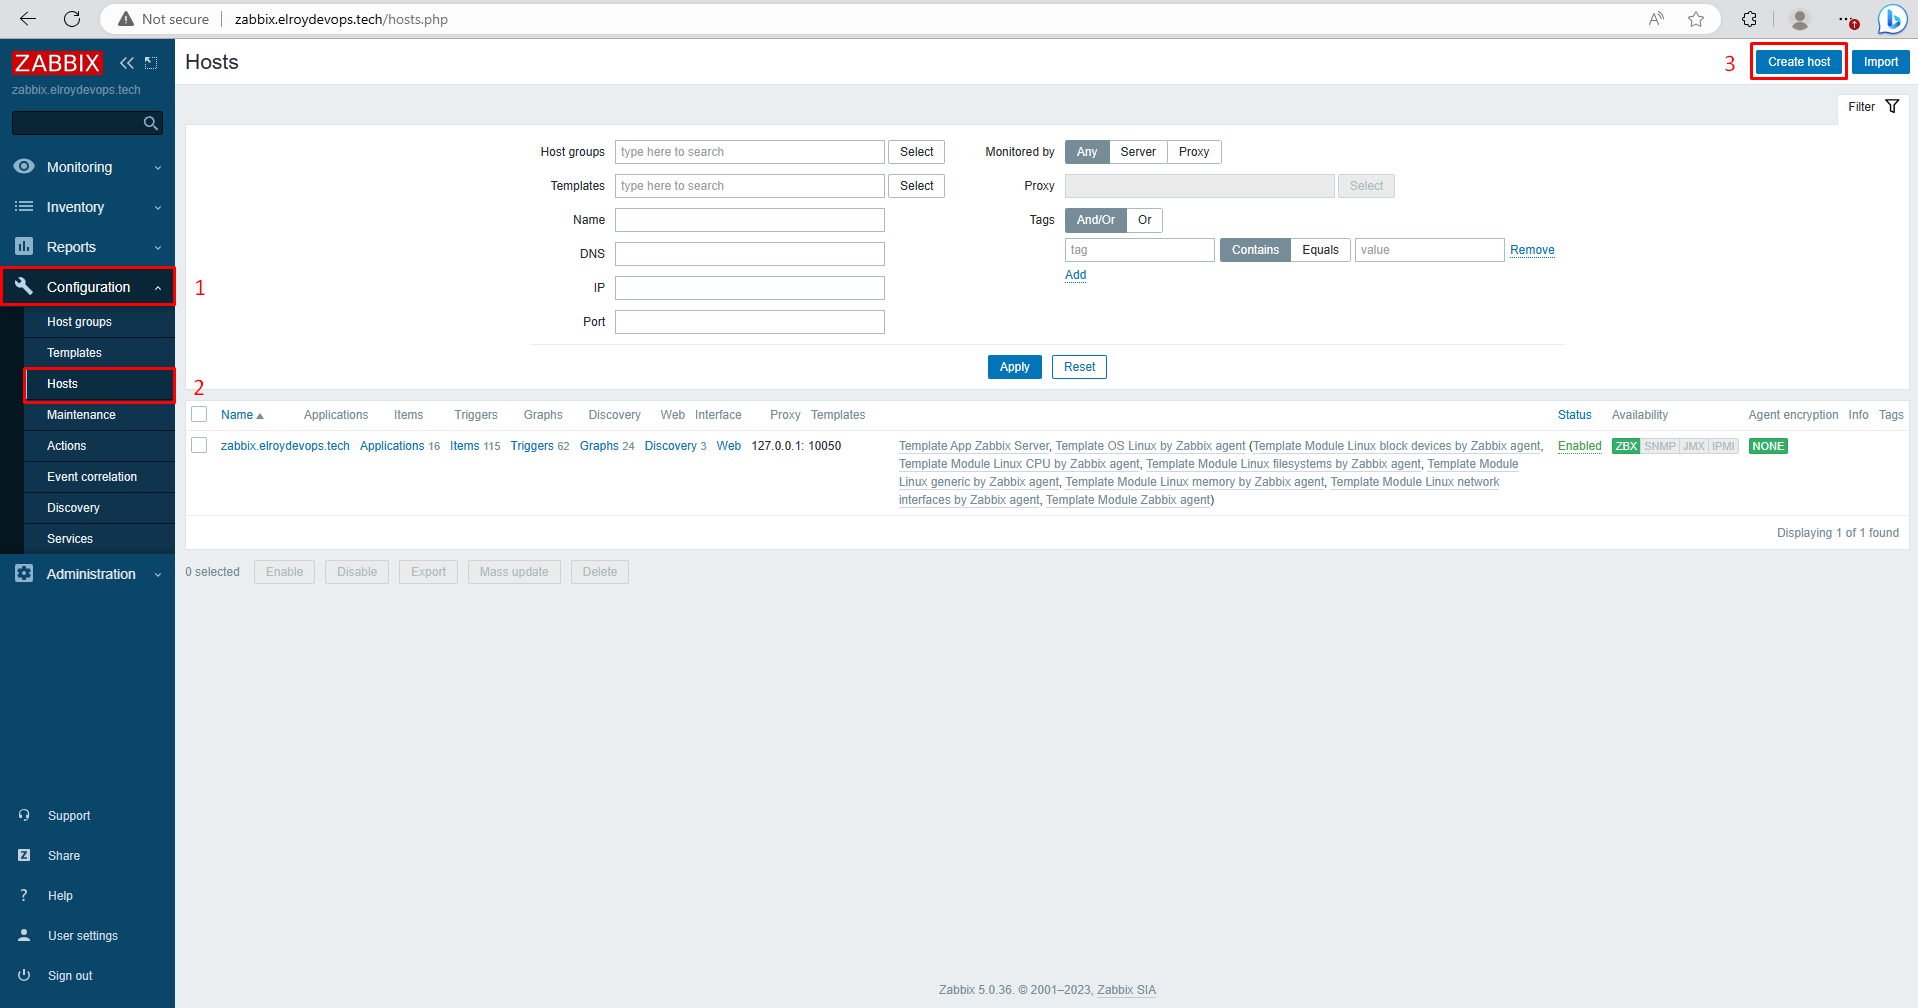1918x1008 pixels.
Task: Select the And/Or tags mode
Action: [x=1096, y=220]
